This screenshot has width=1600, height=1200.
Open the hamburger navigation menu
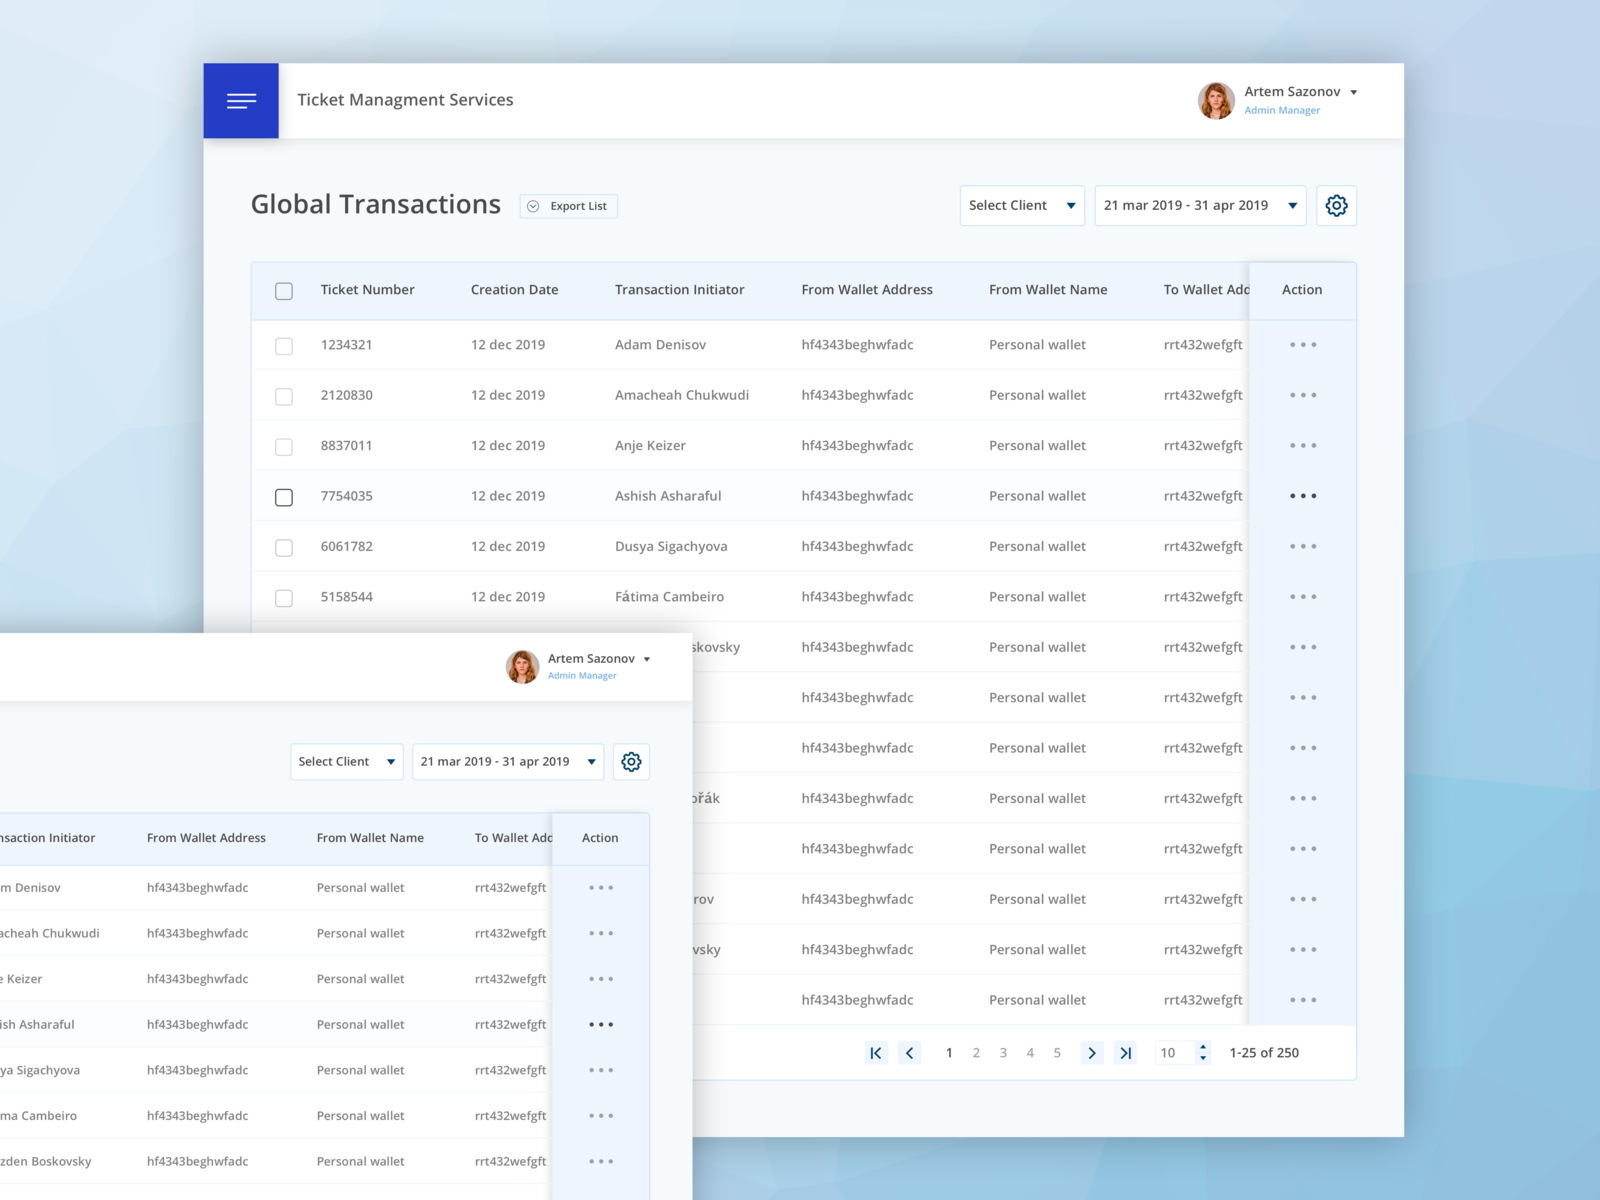(x=241, y=100)
